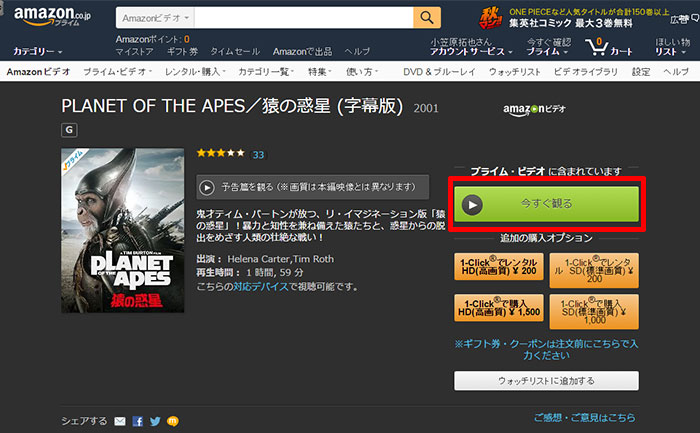Image resolution: width=700 pixels, height=433 pixels.
Task: Click the 秋マンガ promotional banner icon
Action: pyautogui.click(x=491, y=18)
